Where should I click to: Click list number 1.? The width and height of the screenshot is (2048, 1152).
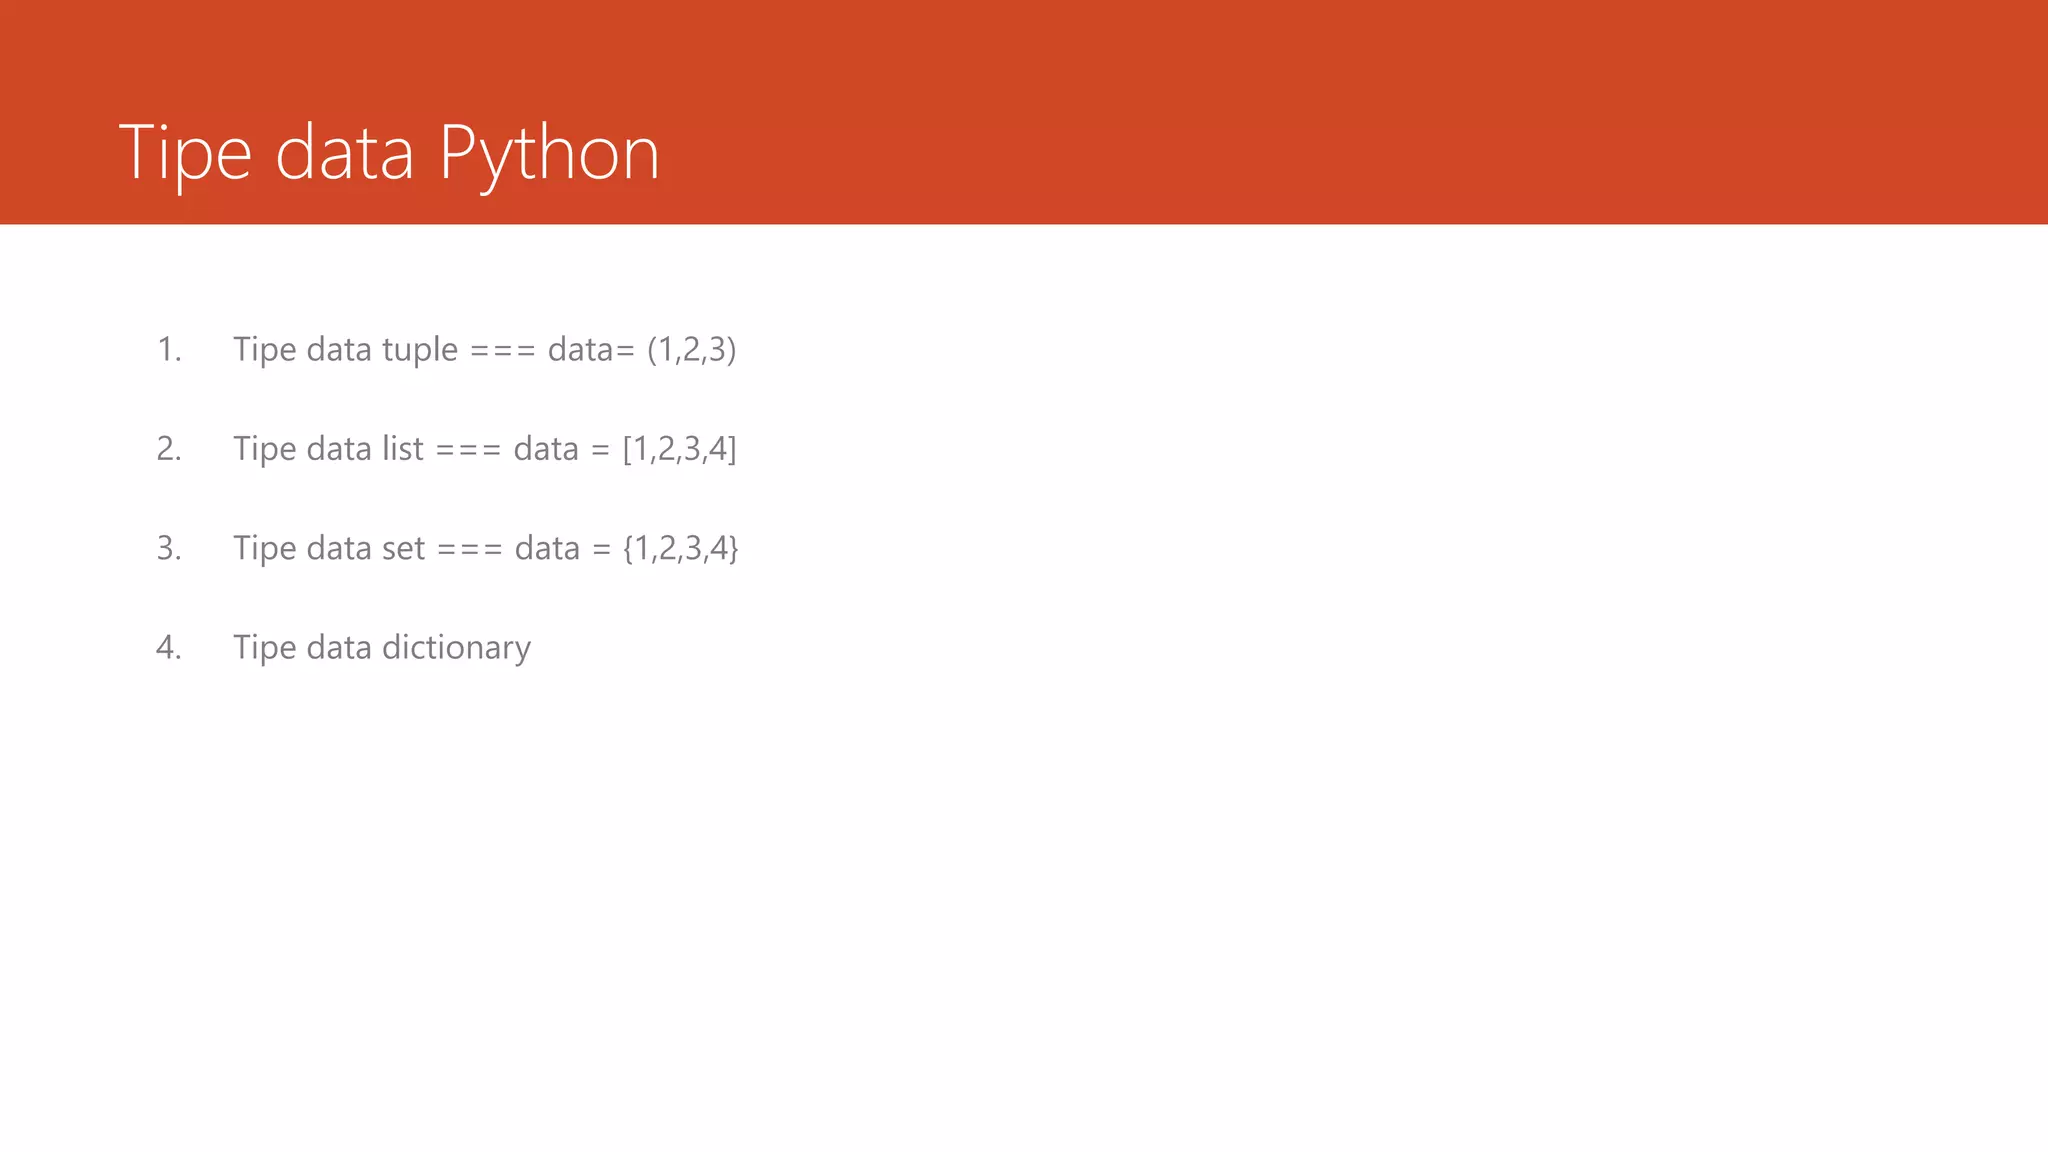tap(169, 350)
